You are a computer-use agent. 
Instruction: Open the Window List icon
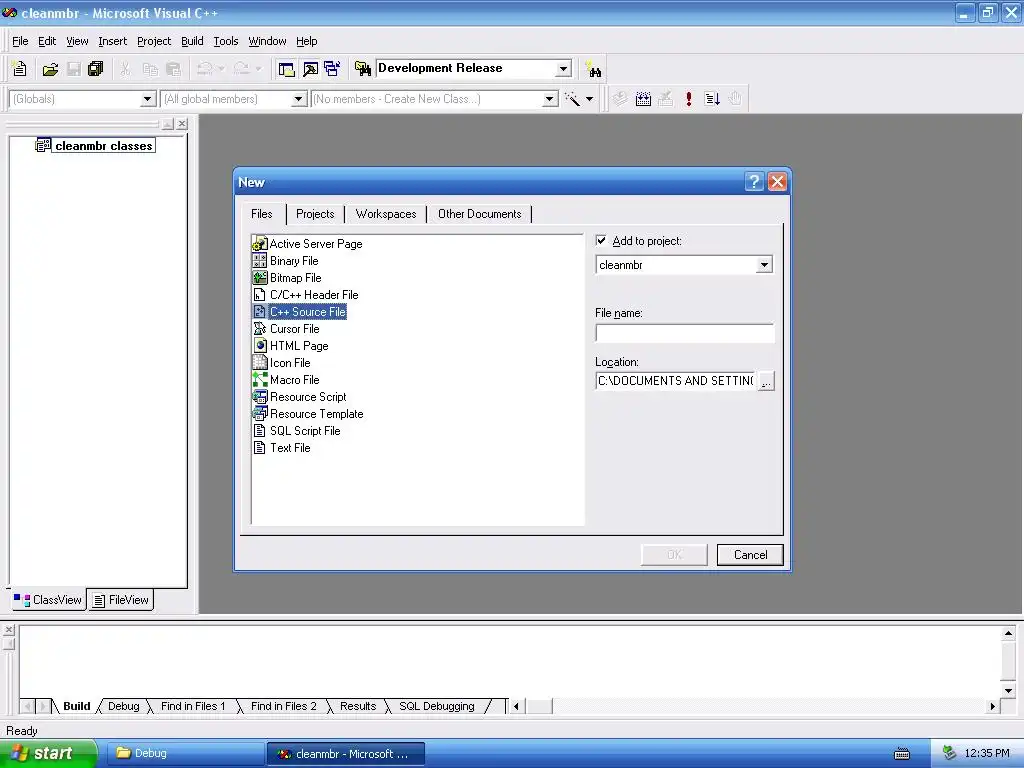point(332,69)
